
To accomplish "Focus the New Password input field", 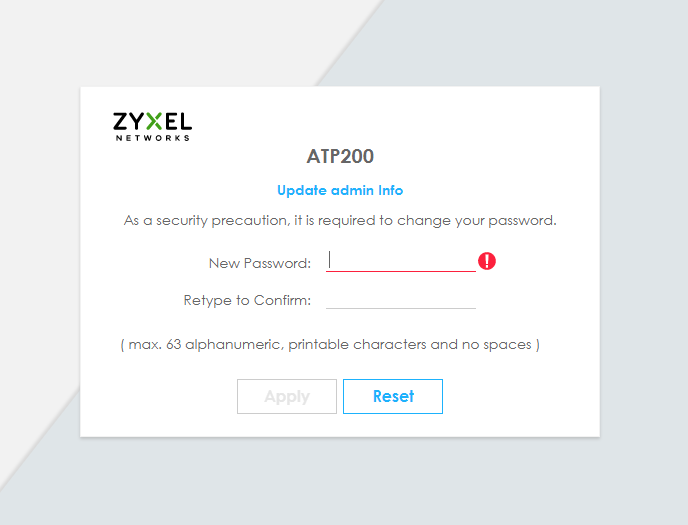I will point(401,261).
